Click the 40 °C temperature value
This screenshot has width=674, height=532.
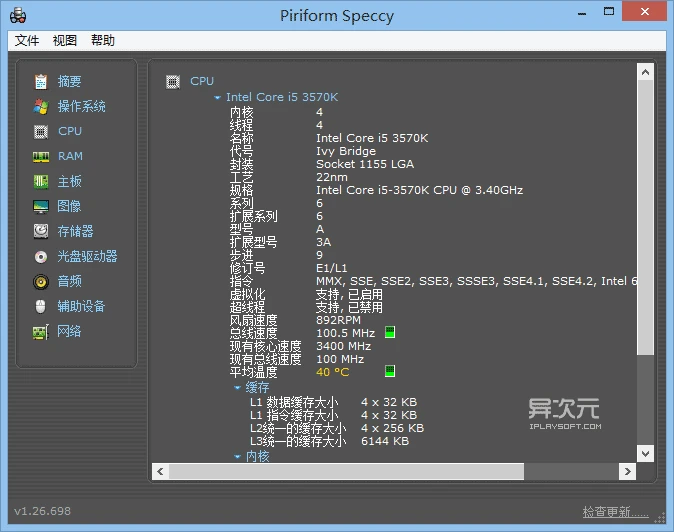click(x=333, y=372)
